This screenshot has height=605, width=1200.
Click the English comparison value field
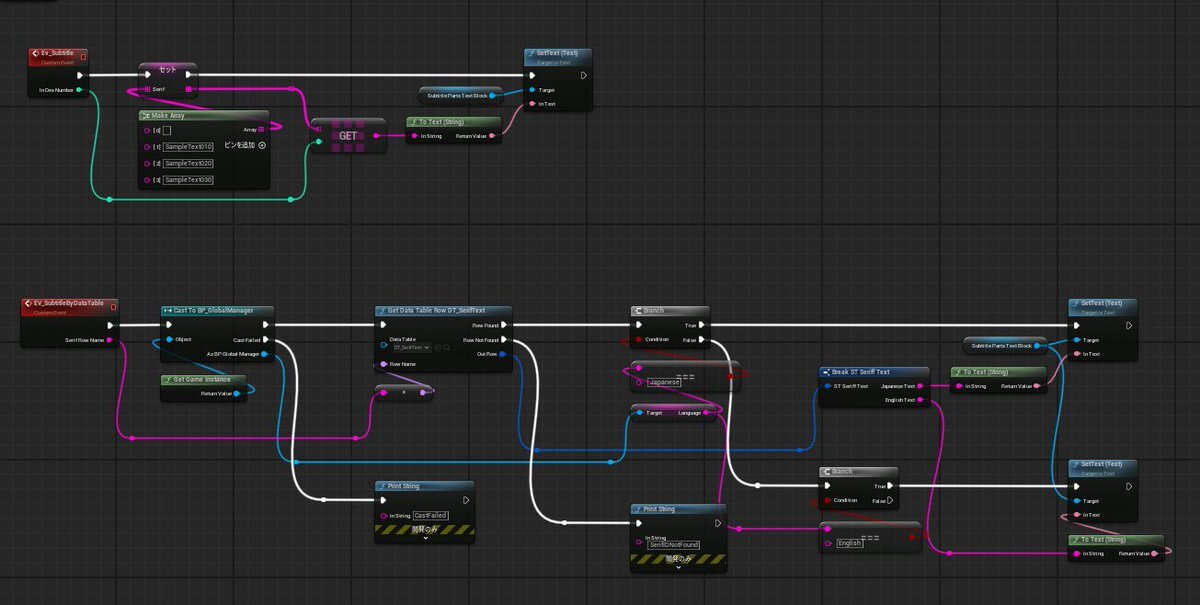coord(849,543)
